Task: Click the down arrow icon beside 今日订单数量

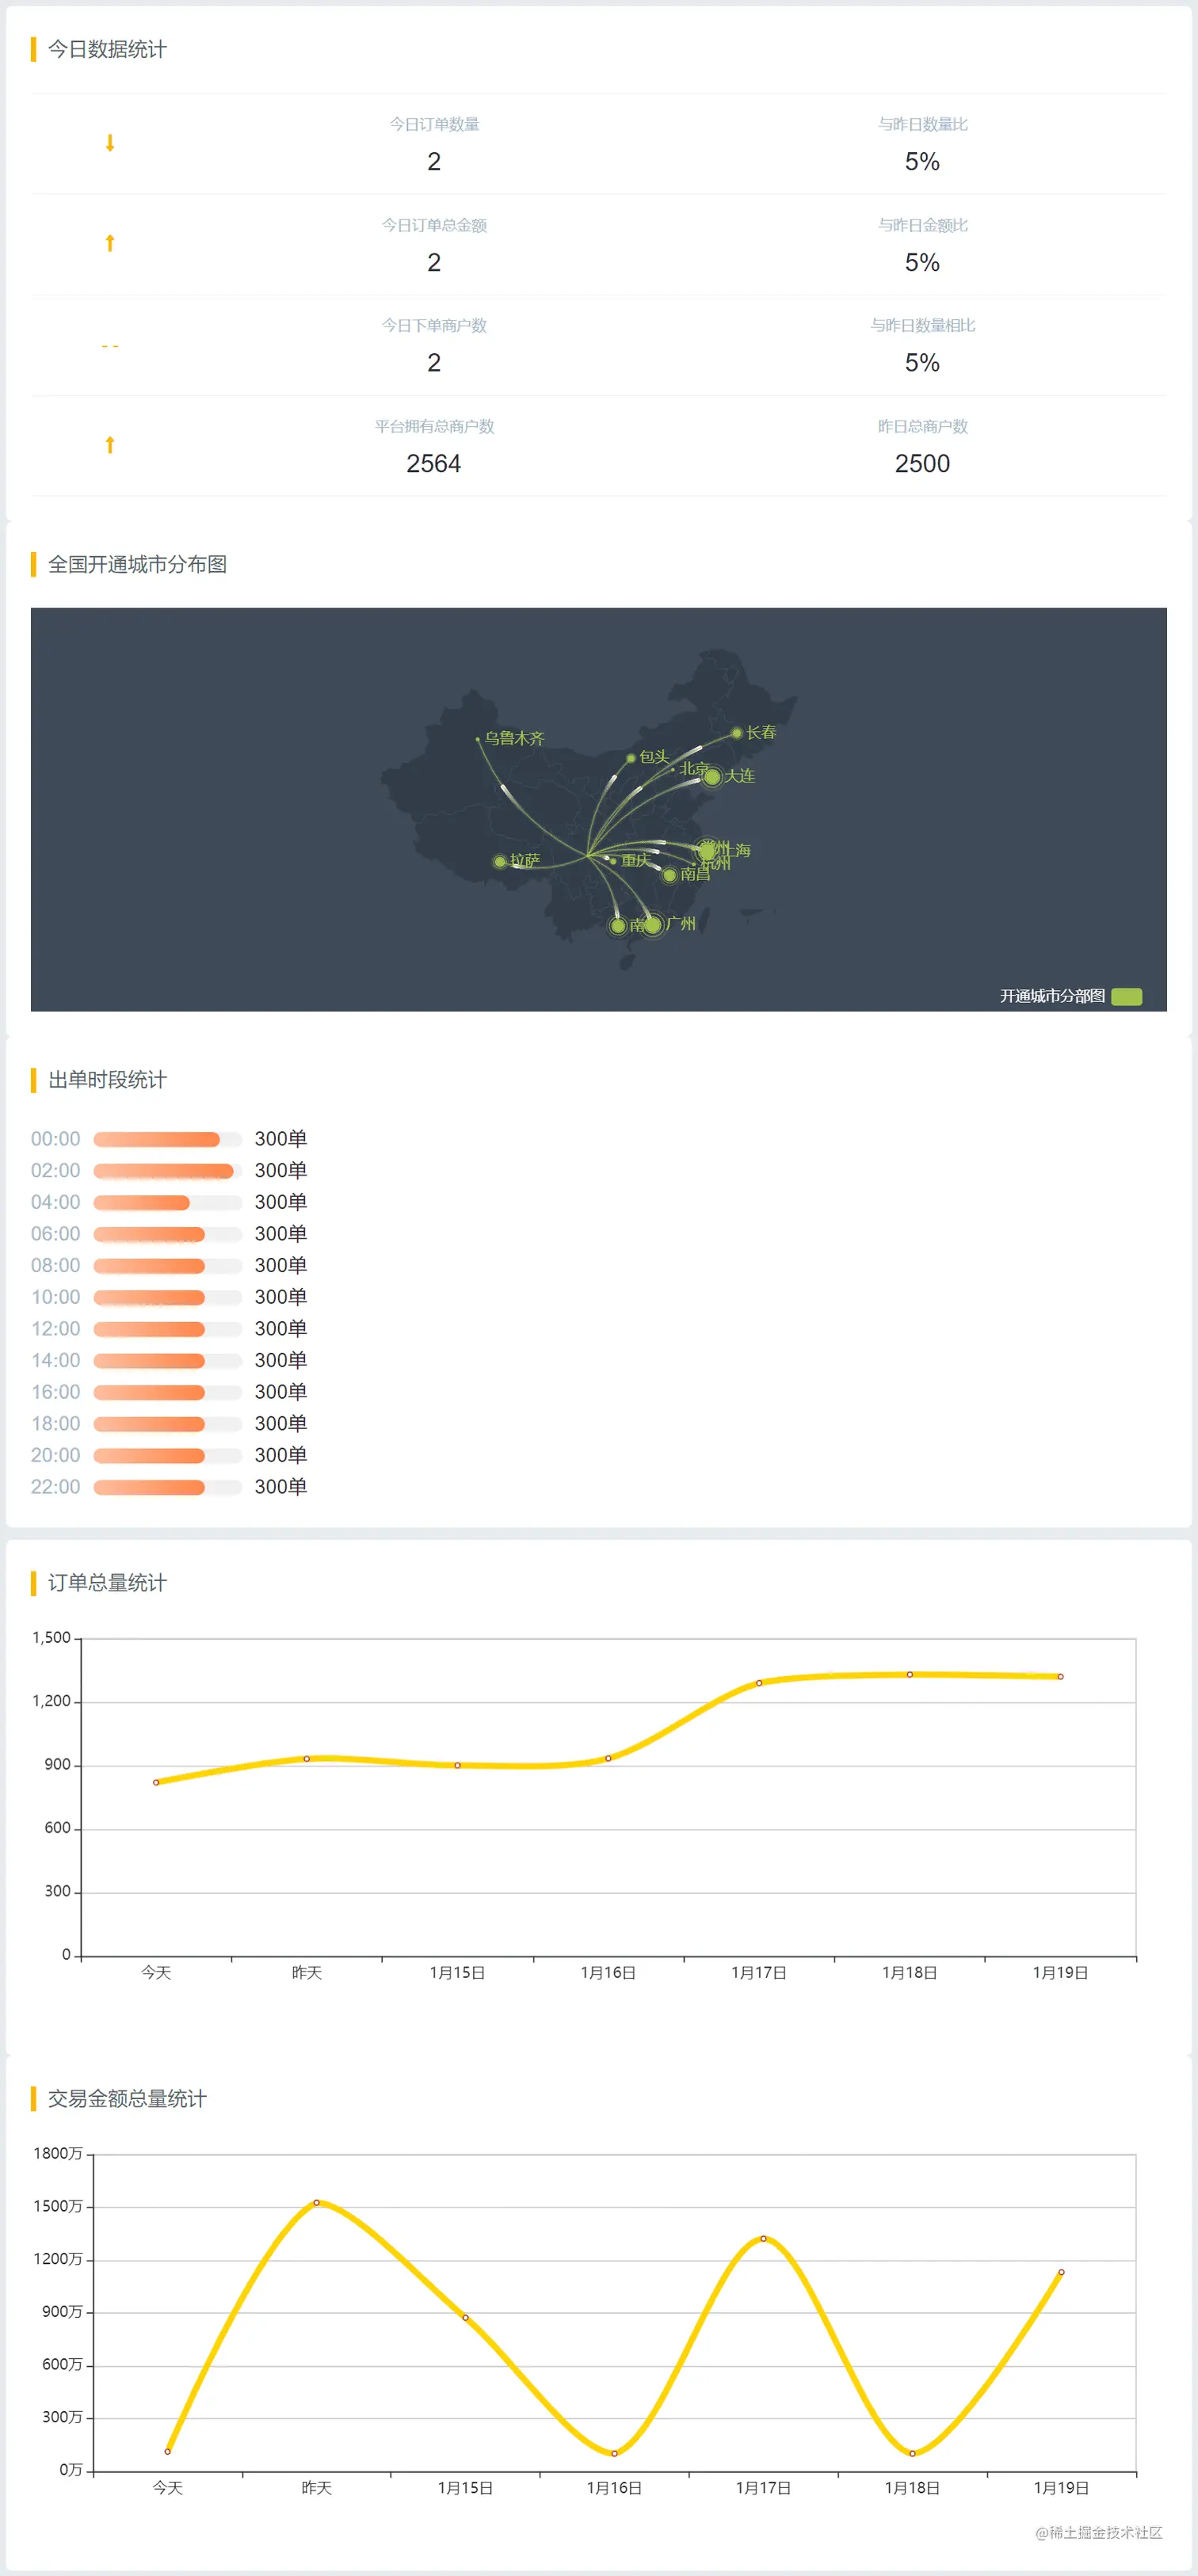Action: [x=110, y=143]
